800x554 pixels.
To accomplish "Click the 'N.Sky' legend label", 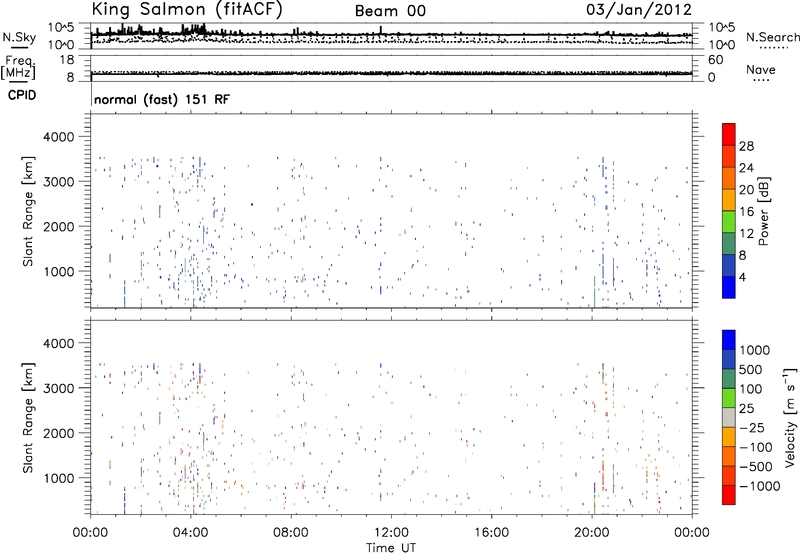I will click(x=19, y=37).
